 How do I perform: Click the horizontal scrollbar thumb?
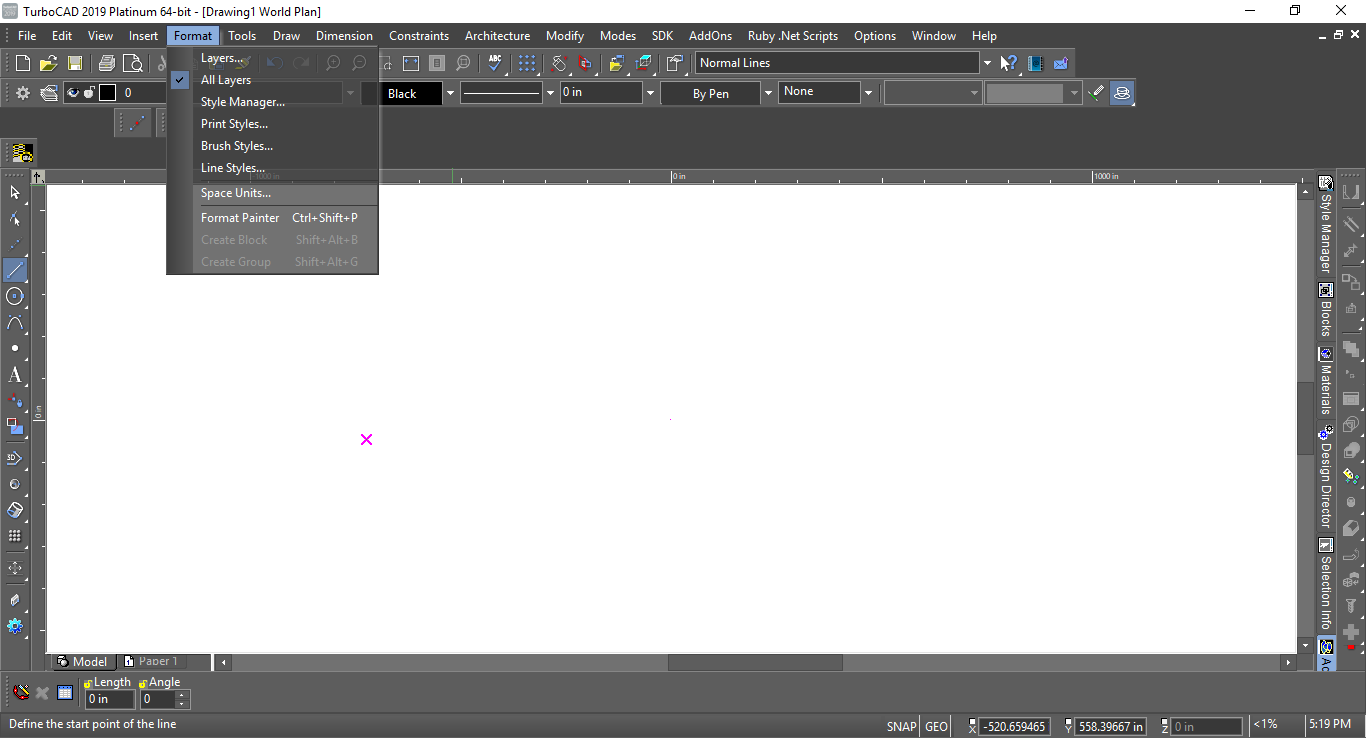[755, 662]
